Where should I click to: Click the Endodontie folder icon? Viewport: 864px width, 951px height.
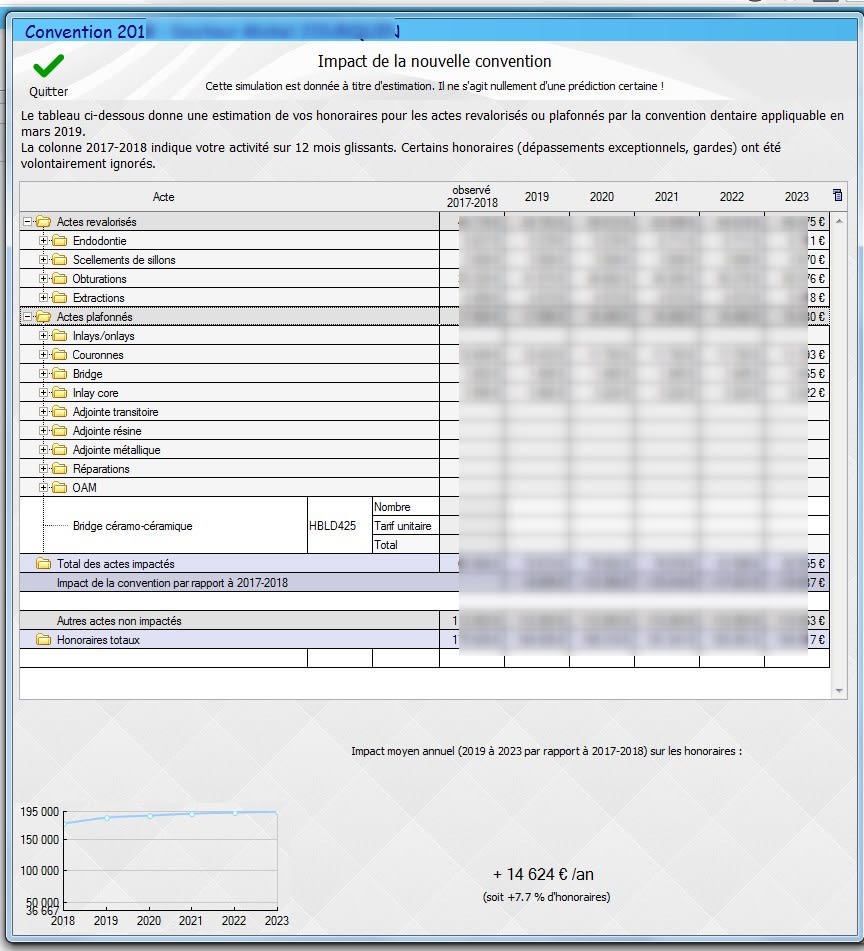(x=59, y=241)
